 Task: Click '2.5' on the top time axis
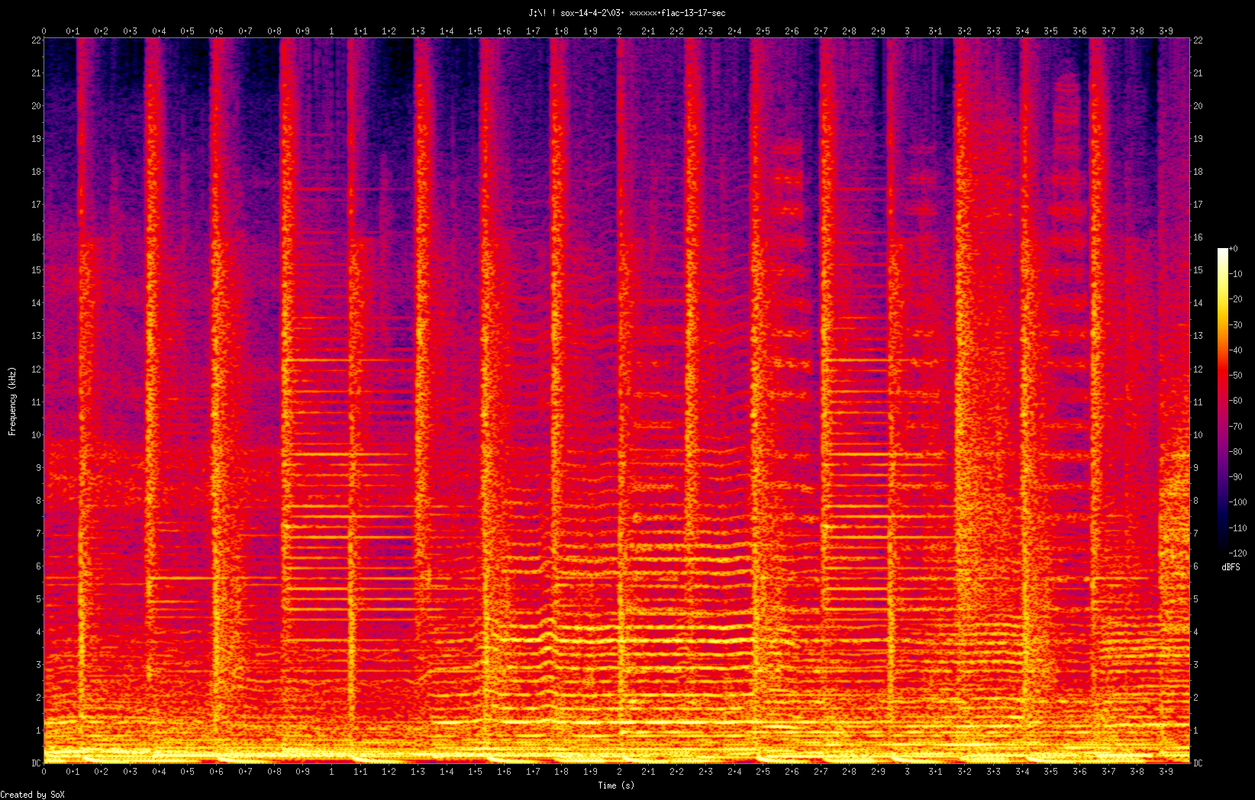coord(762,31)
